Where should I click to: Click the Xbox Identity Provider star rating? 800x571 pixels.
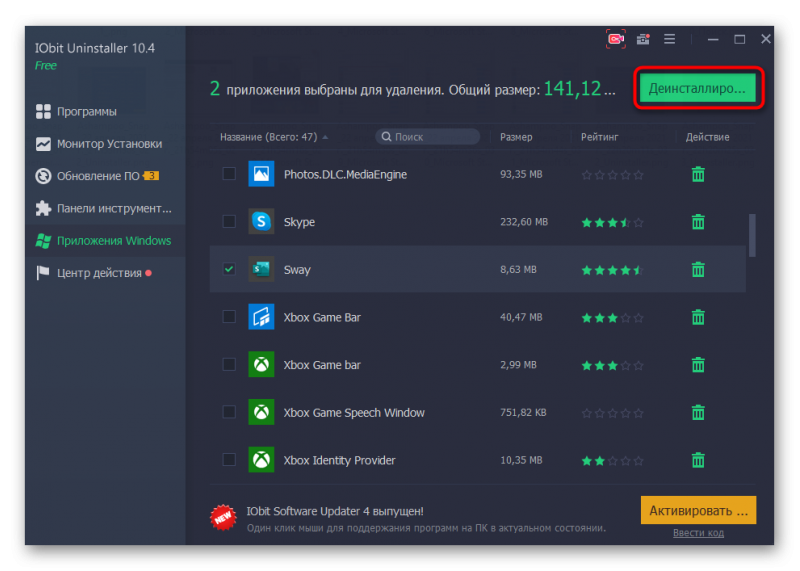point(612,461)
